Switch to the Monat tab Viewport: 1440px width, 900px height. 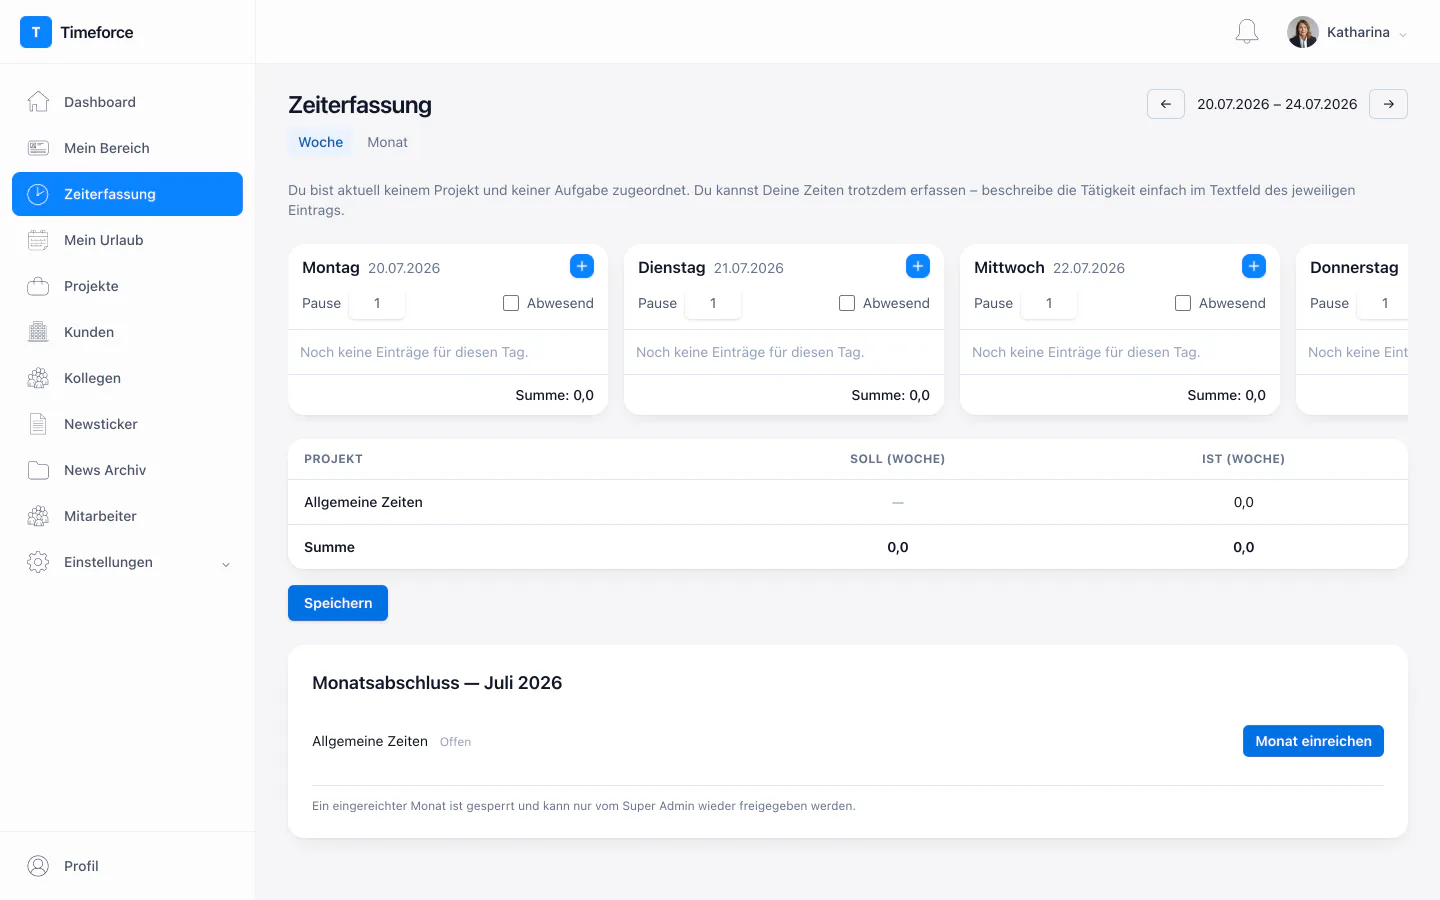387,142
